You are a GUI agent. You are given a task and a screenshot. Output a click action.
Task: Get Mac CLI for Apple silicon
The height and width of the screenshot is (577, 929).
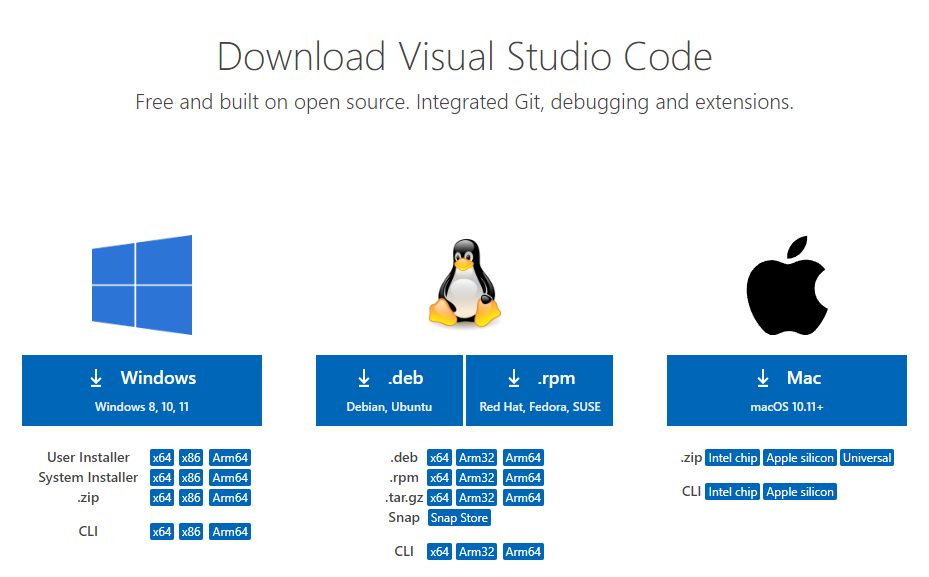[x=800, y=492]
